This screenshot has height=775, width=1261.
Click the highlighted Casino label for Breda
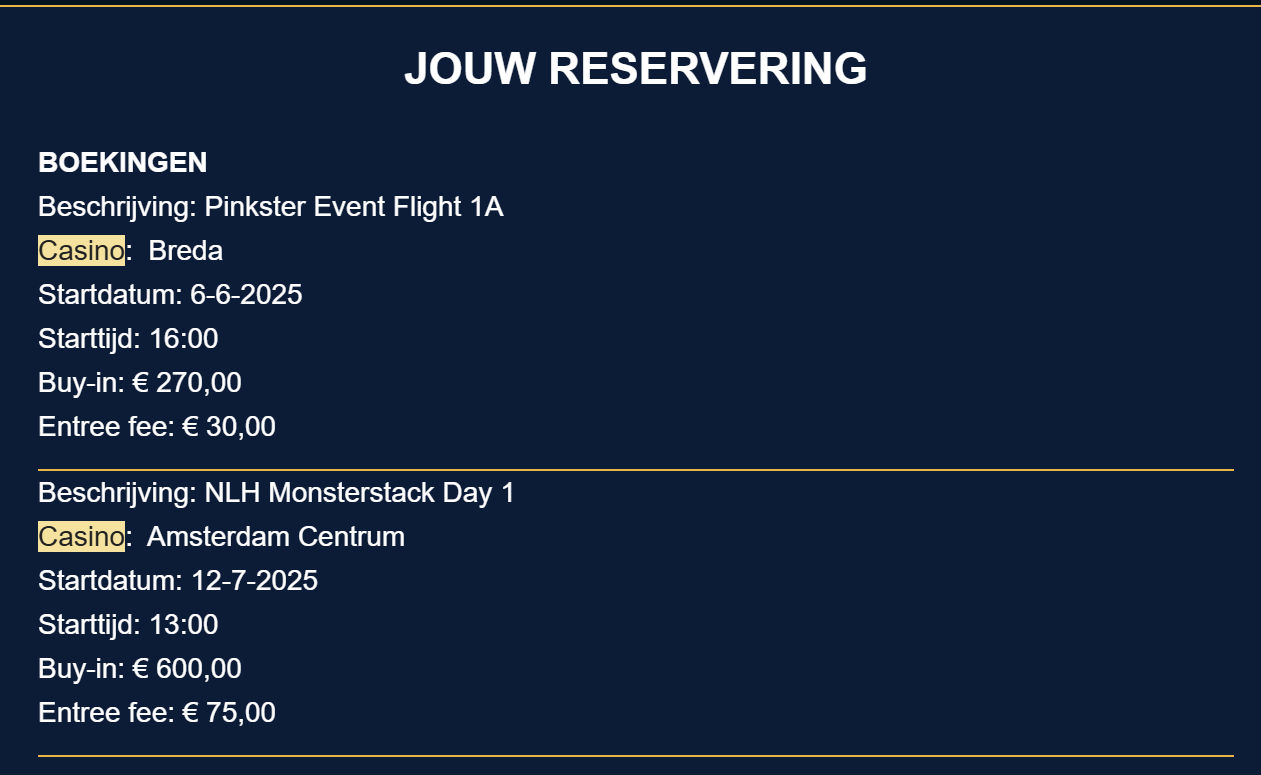[81, 251]
